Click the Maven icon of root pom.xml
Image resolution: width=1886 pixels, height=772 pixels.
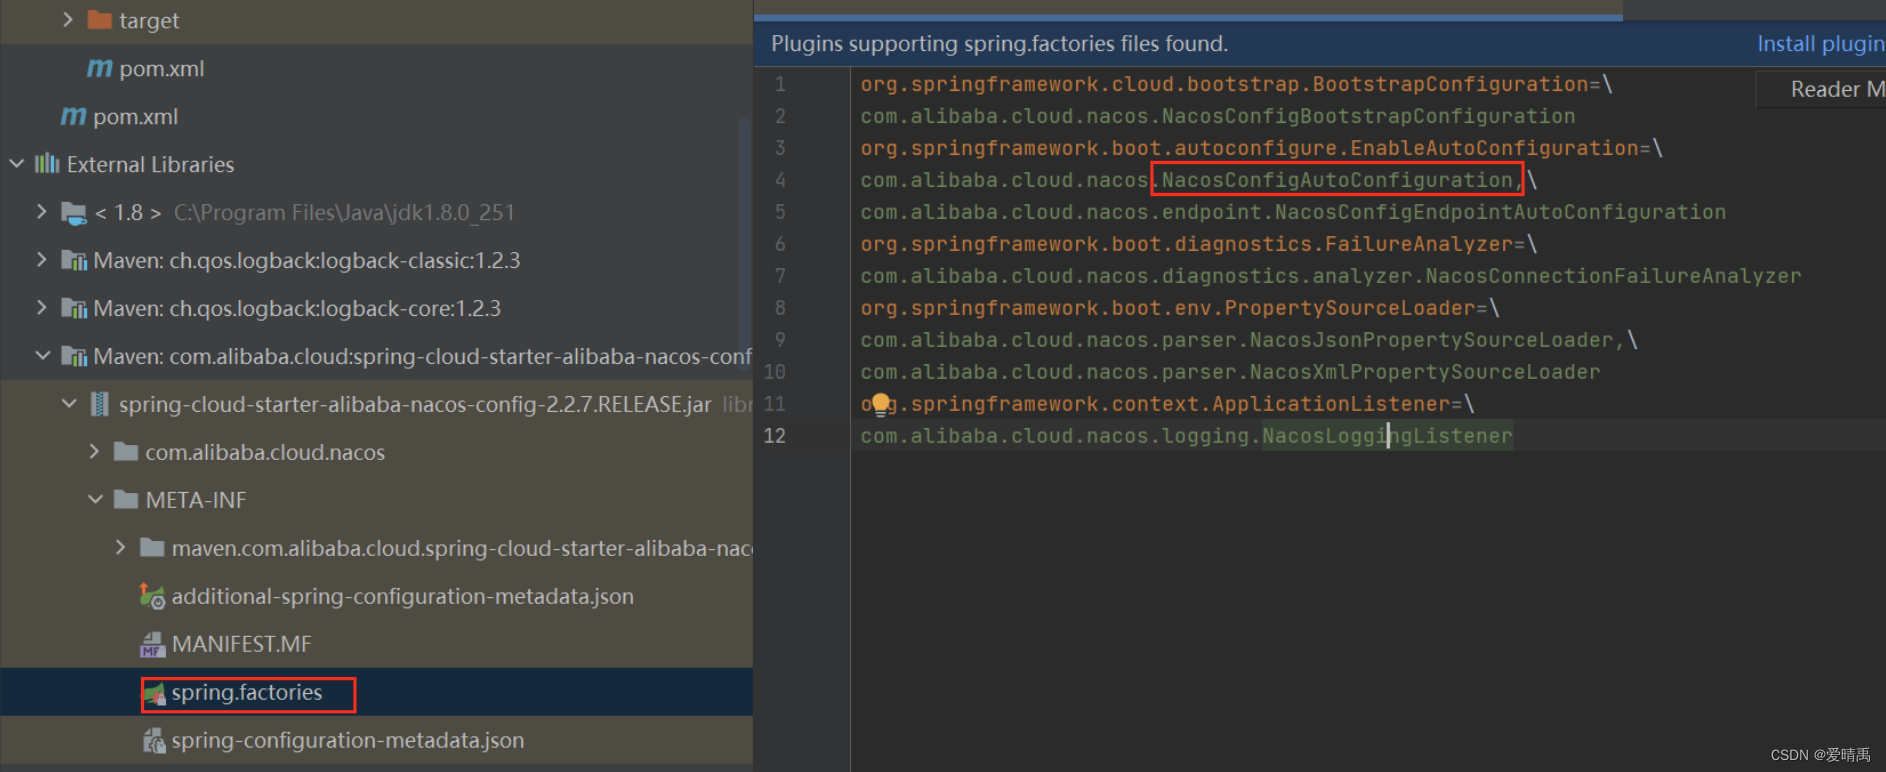[73, 116]
